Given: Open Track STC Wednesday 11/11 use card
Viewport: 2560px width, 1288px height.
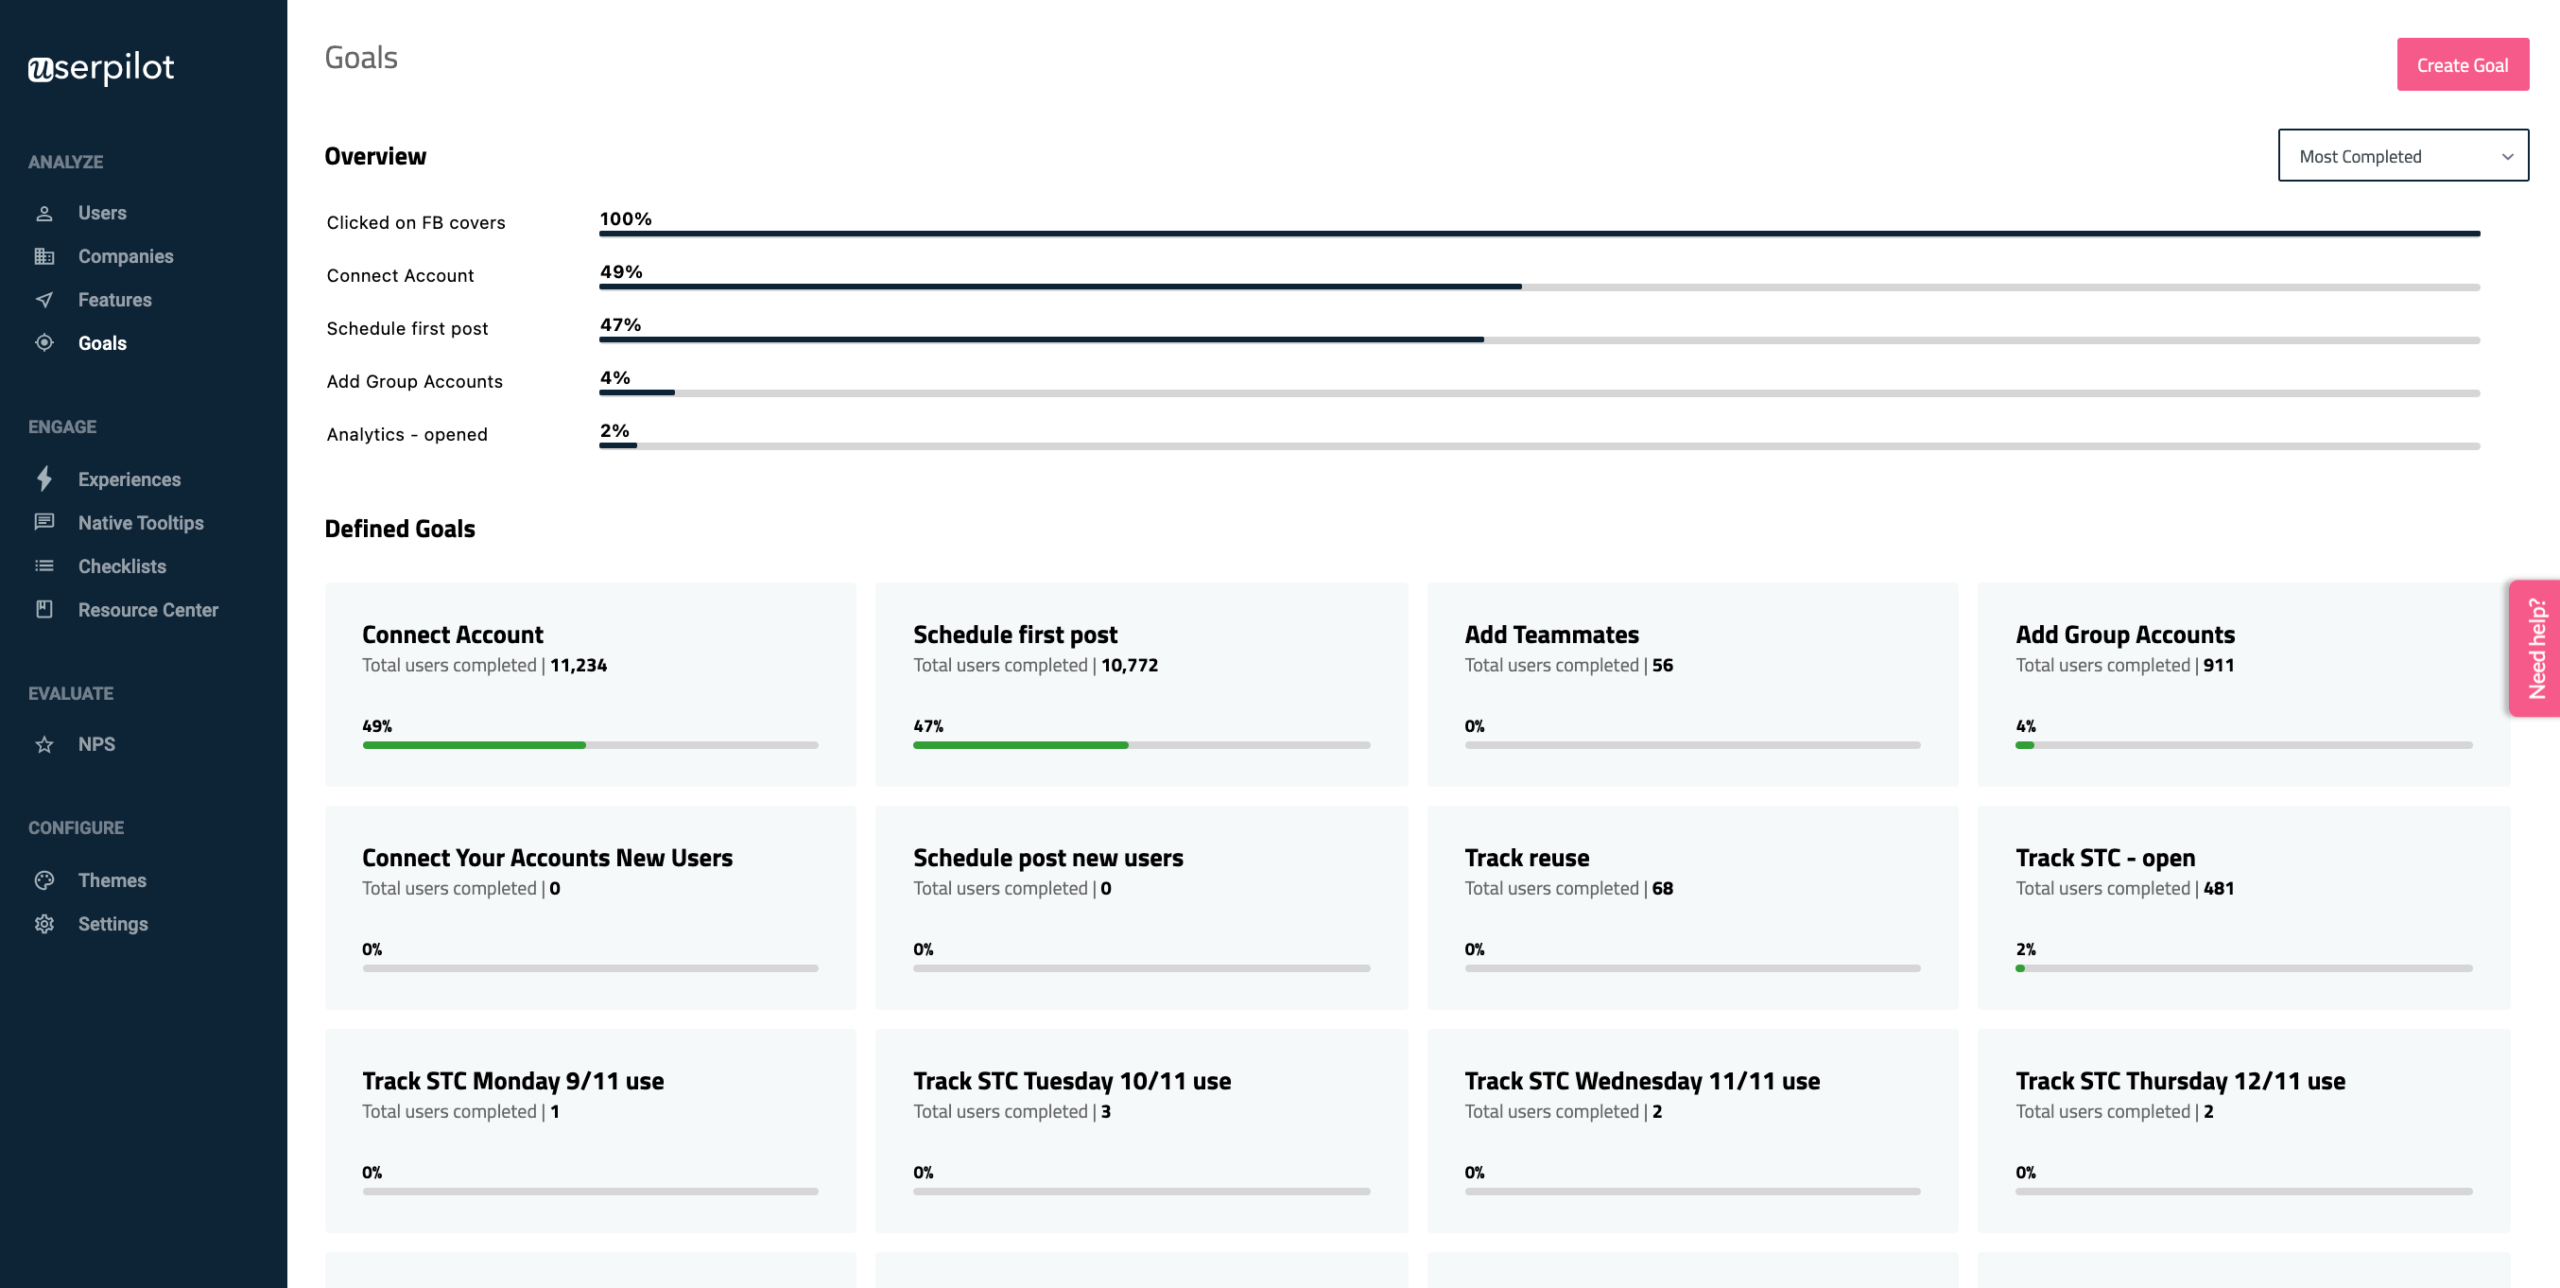Looking at the screenshot, I should pos(1692,1130).
